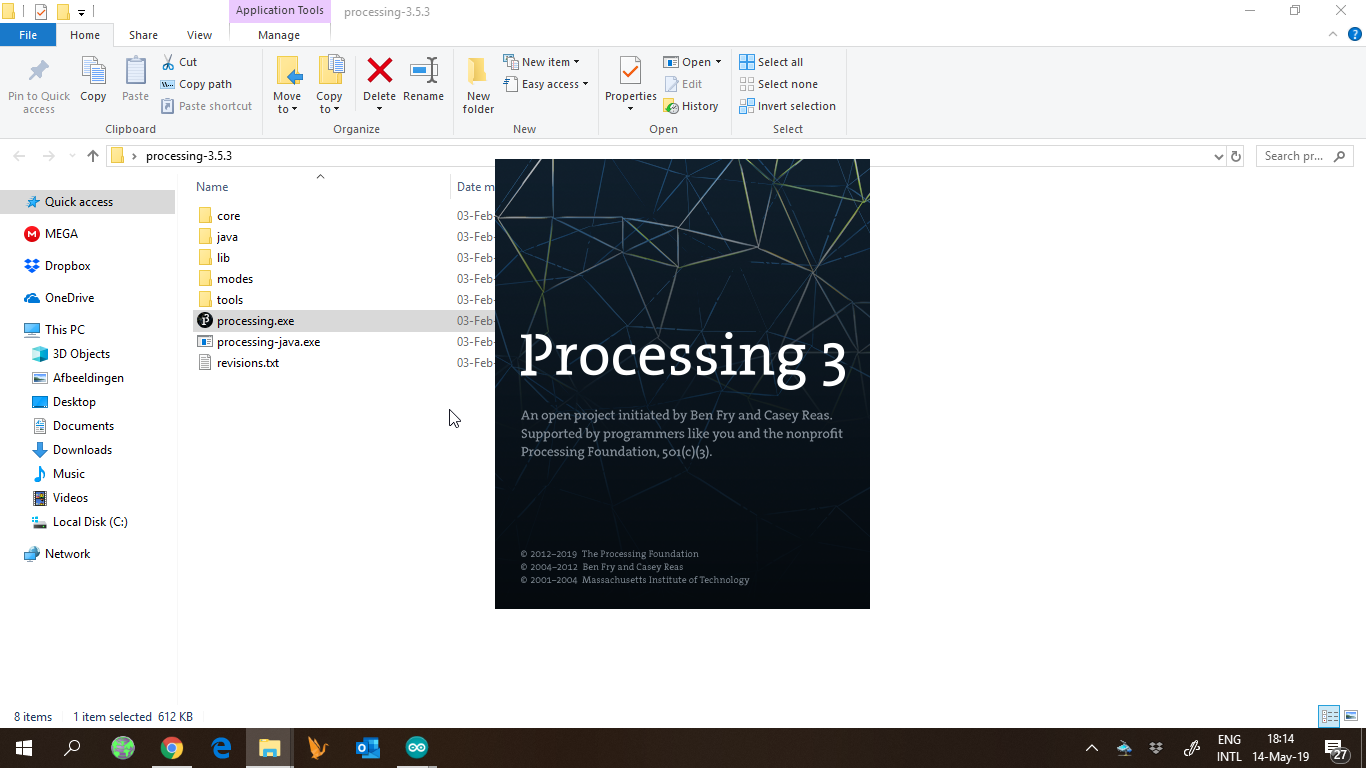The width and height of the screenshot is (1366, 768).
Task: Open Outlook from taskbar
Action: click(368, 748)
